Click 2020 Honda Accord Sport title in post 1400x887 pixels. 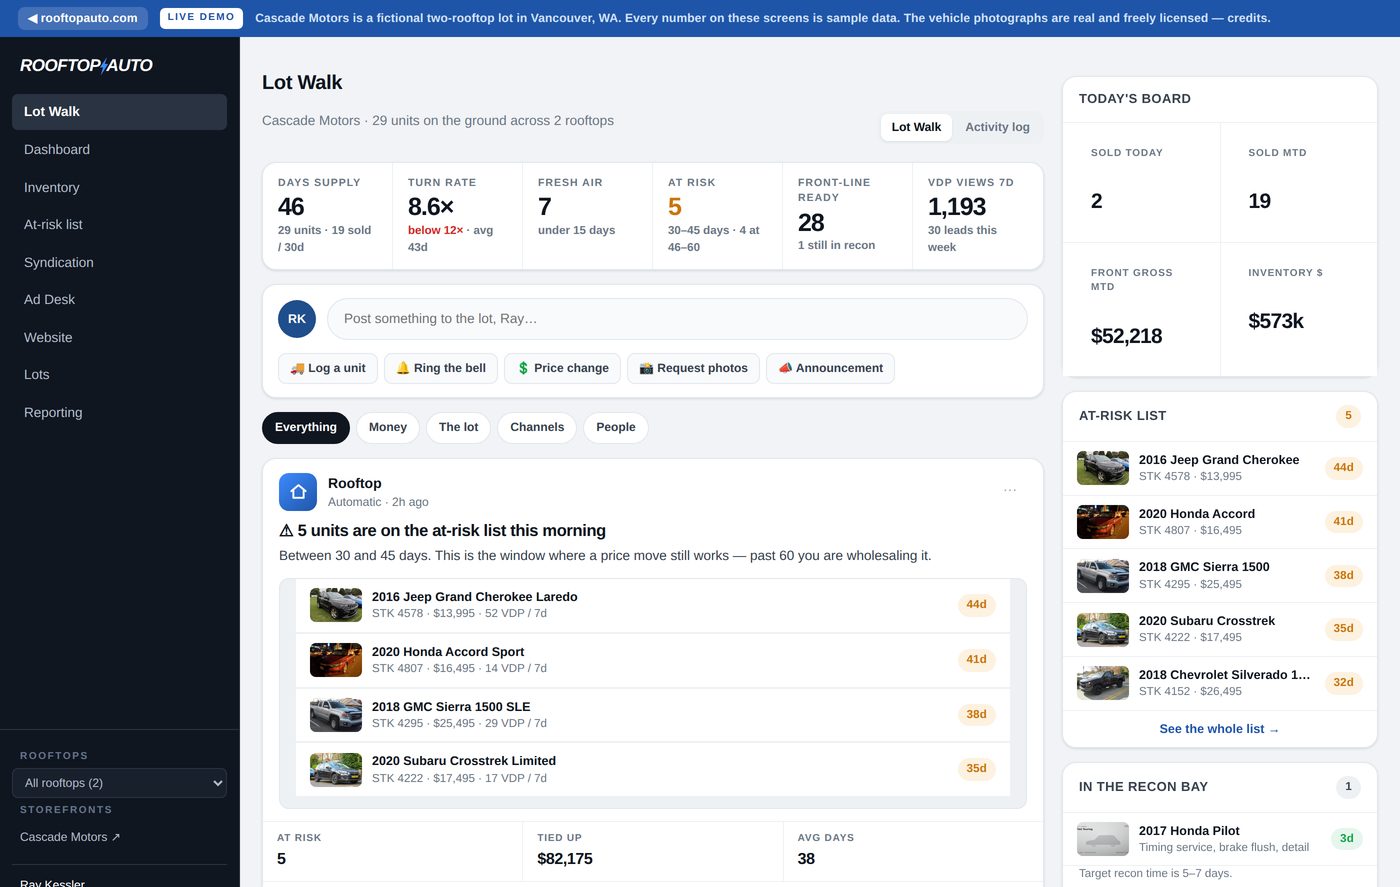point(448,652)
